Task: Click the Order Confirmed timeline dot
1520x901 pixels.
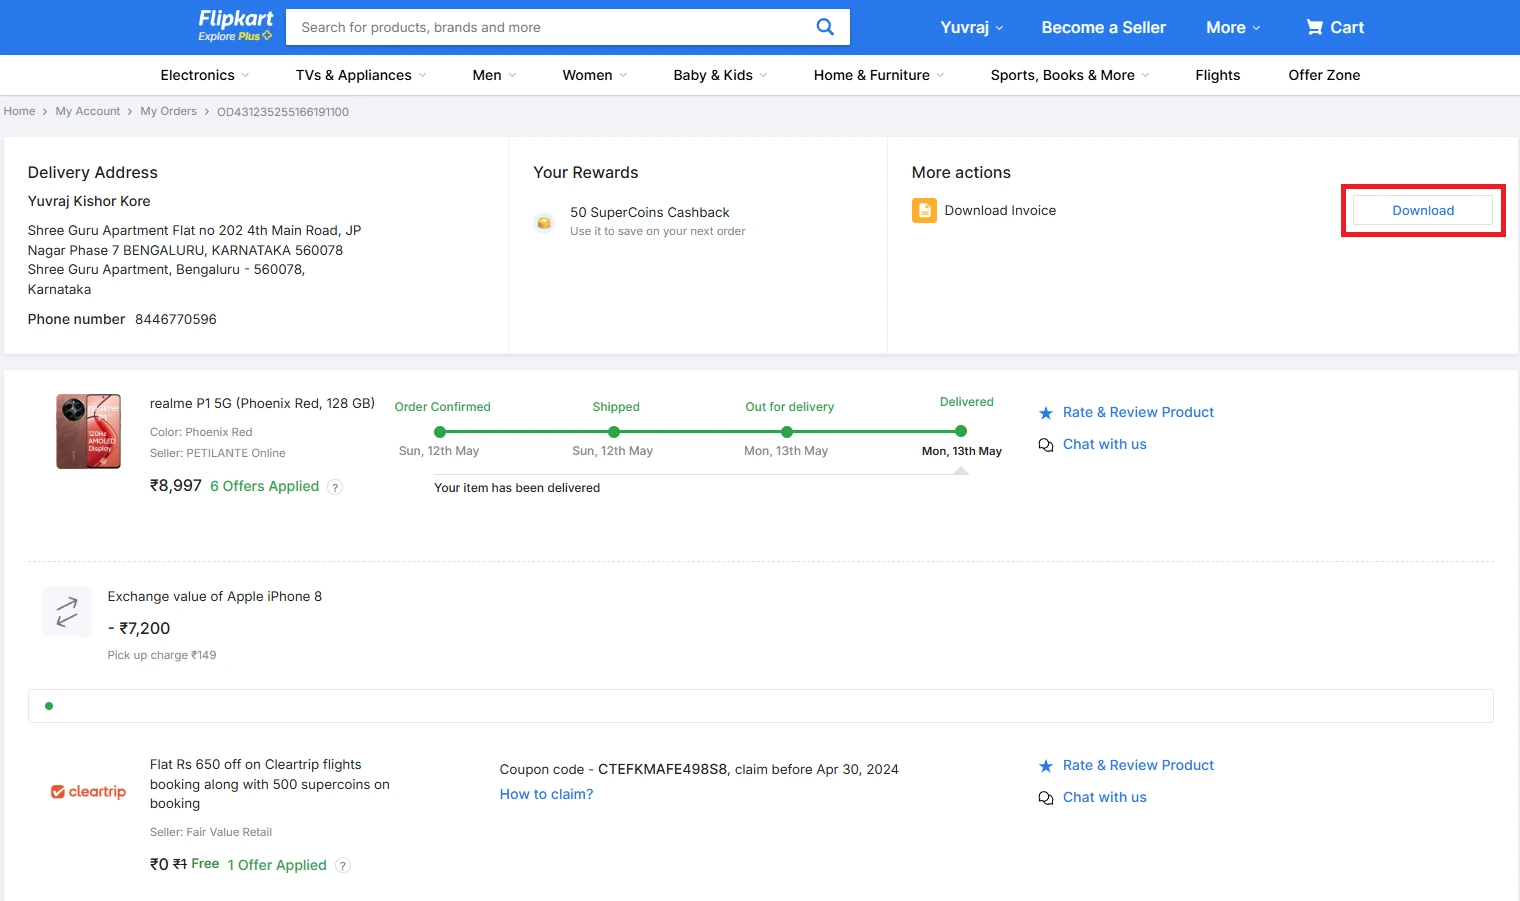Action: tap(440, 432)
